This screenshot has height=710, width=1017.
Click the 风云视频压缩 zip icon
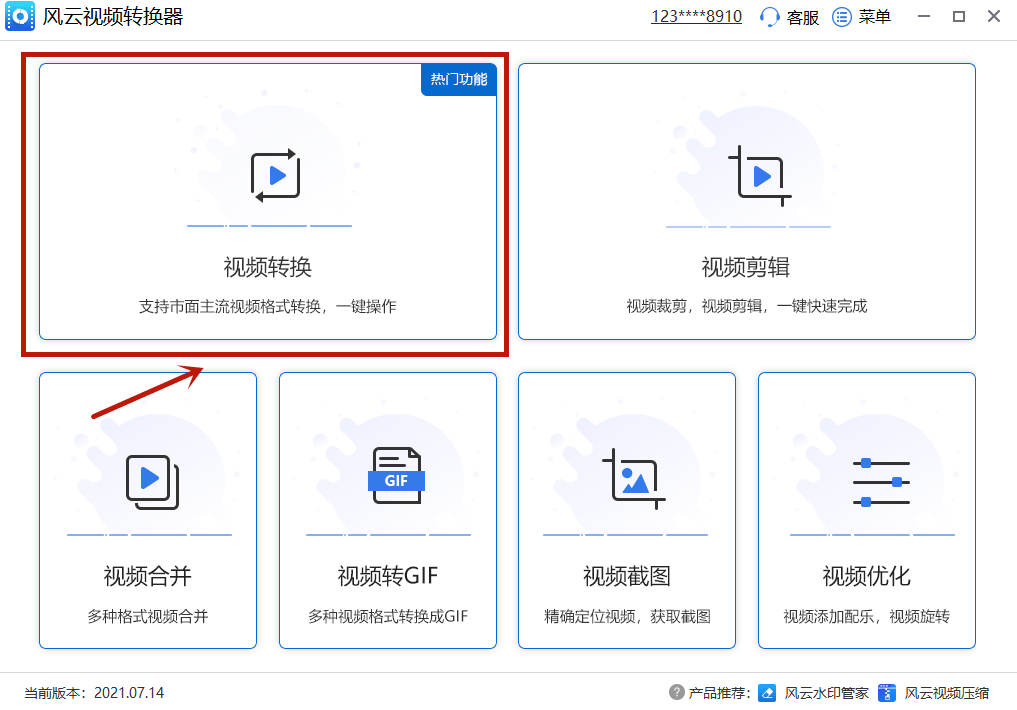[x=887, y=692]
